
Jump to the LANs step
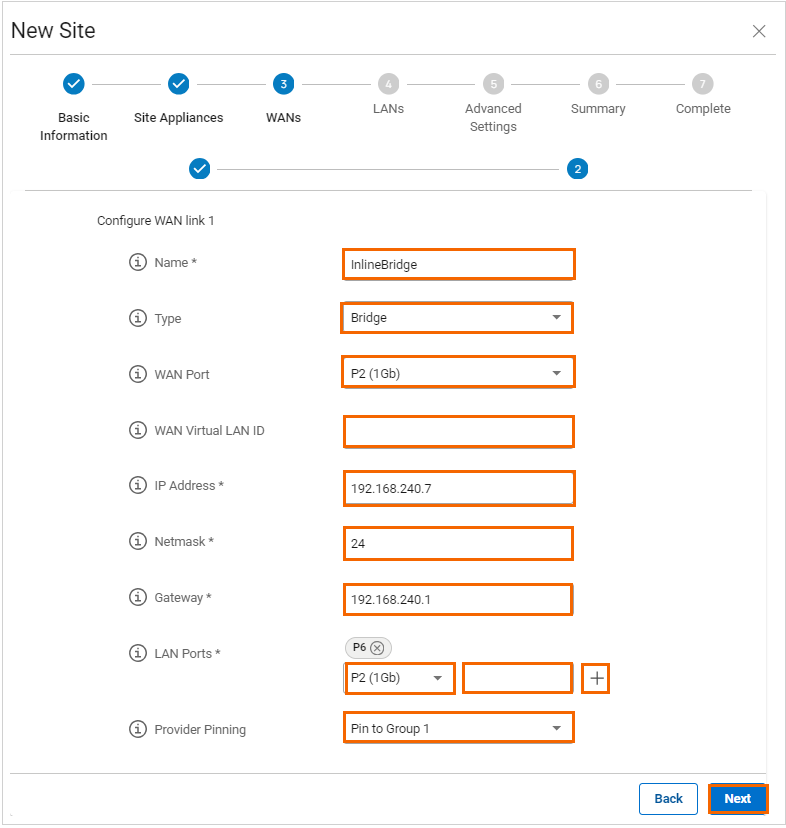click(x=388, y=84)
